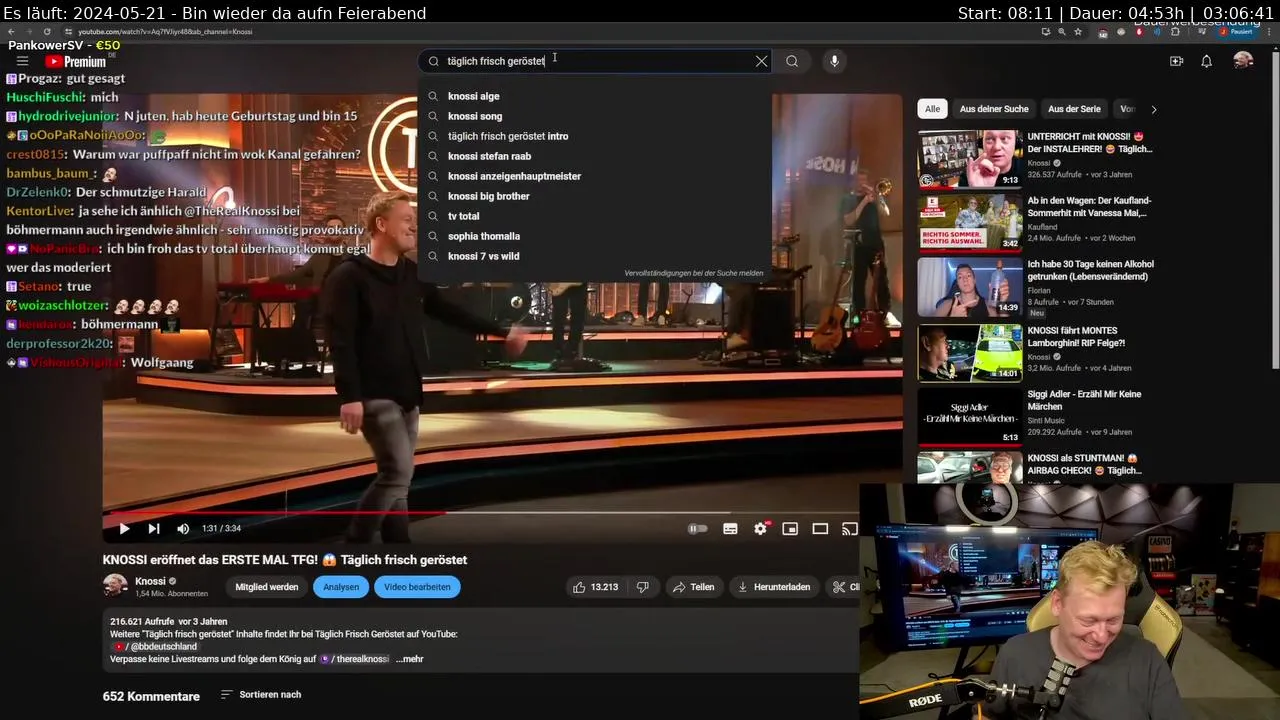The width and height of the screenshot is (1280, 720).
Task: Pick suggestion knossi big brother
Action: (x=595, y=196)
